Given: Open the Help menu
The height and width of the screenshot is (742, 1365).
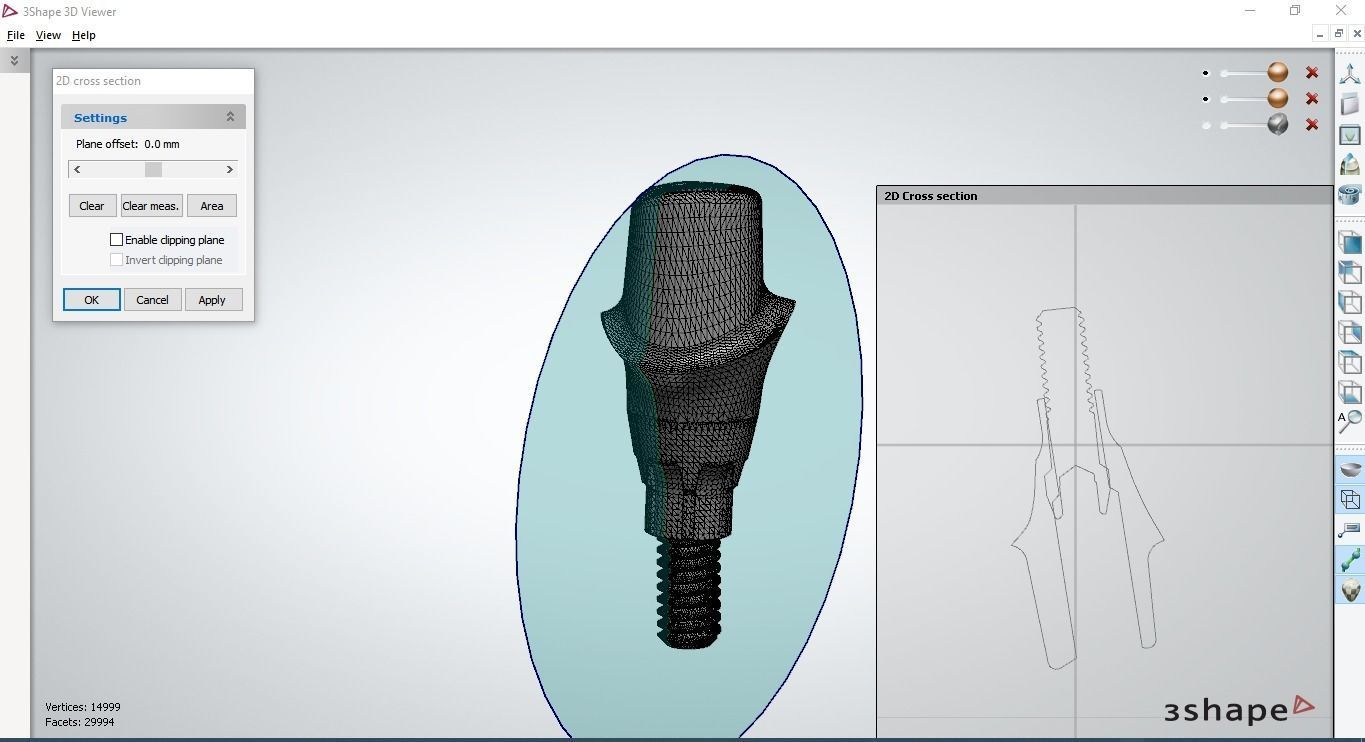Looking at the screenshot, I should 84,35.
